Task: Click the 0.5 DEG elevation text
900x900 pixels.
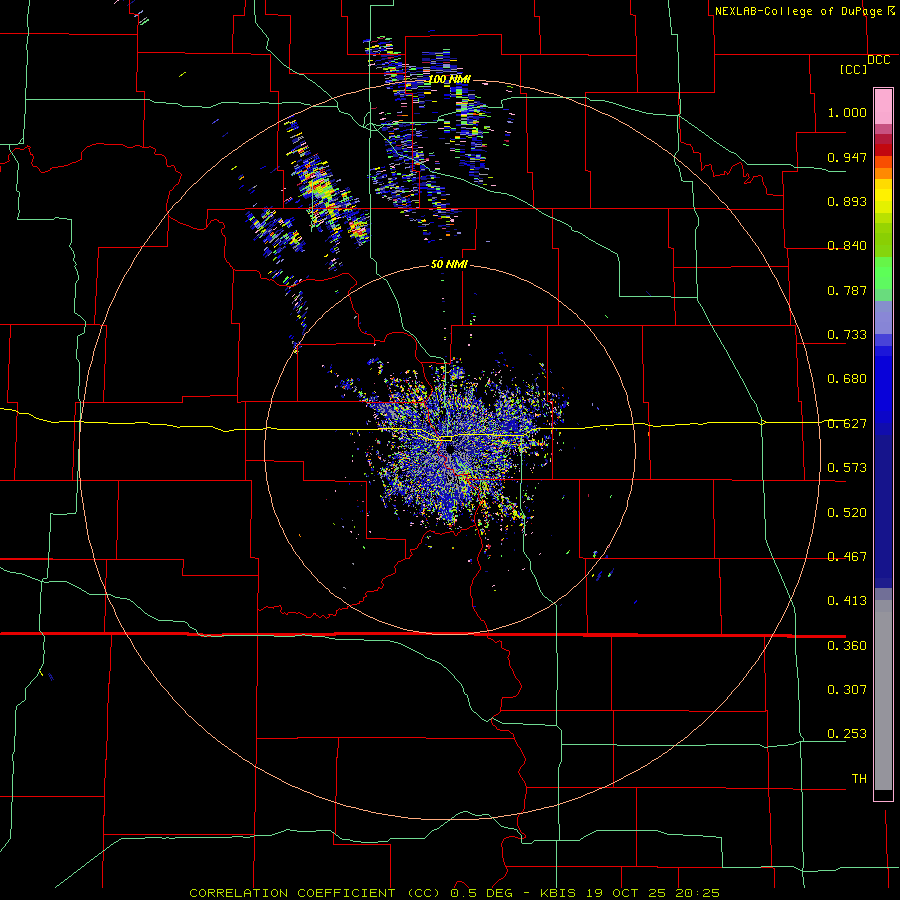Action: pyautogui.click(x=480, y=893)
